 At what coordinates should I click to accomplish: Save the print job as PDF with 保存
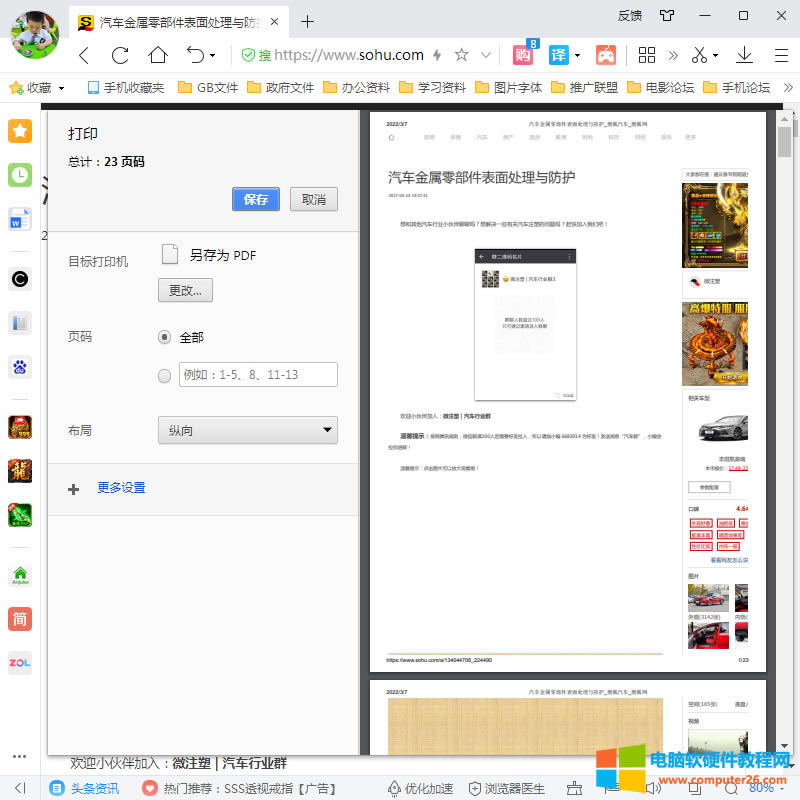click(256, 199)
